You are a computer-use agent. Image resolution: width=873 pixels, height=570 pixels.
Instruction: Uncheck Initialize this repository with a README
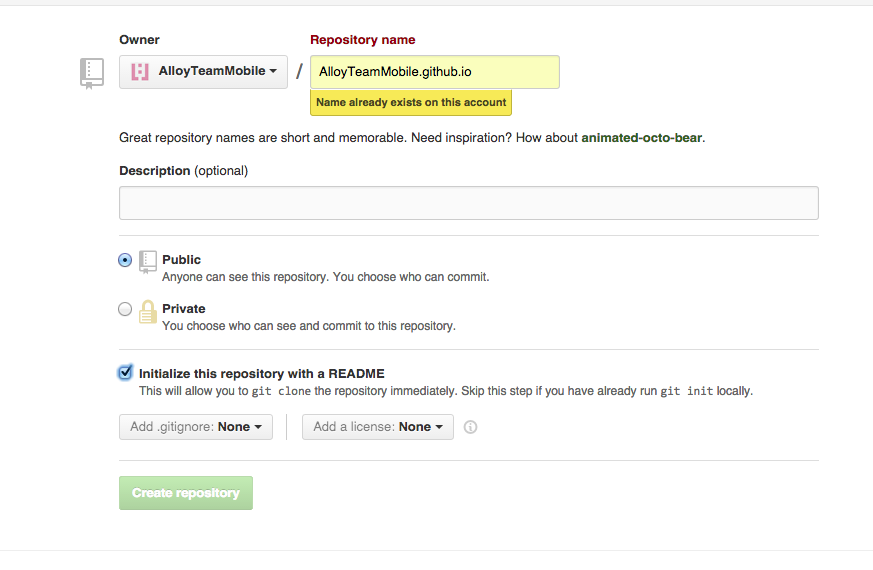tap(125, 372)
